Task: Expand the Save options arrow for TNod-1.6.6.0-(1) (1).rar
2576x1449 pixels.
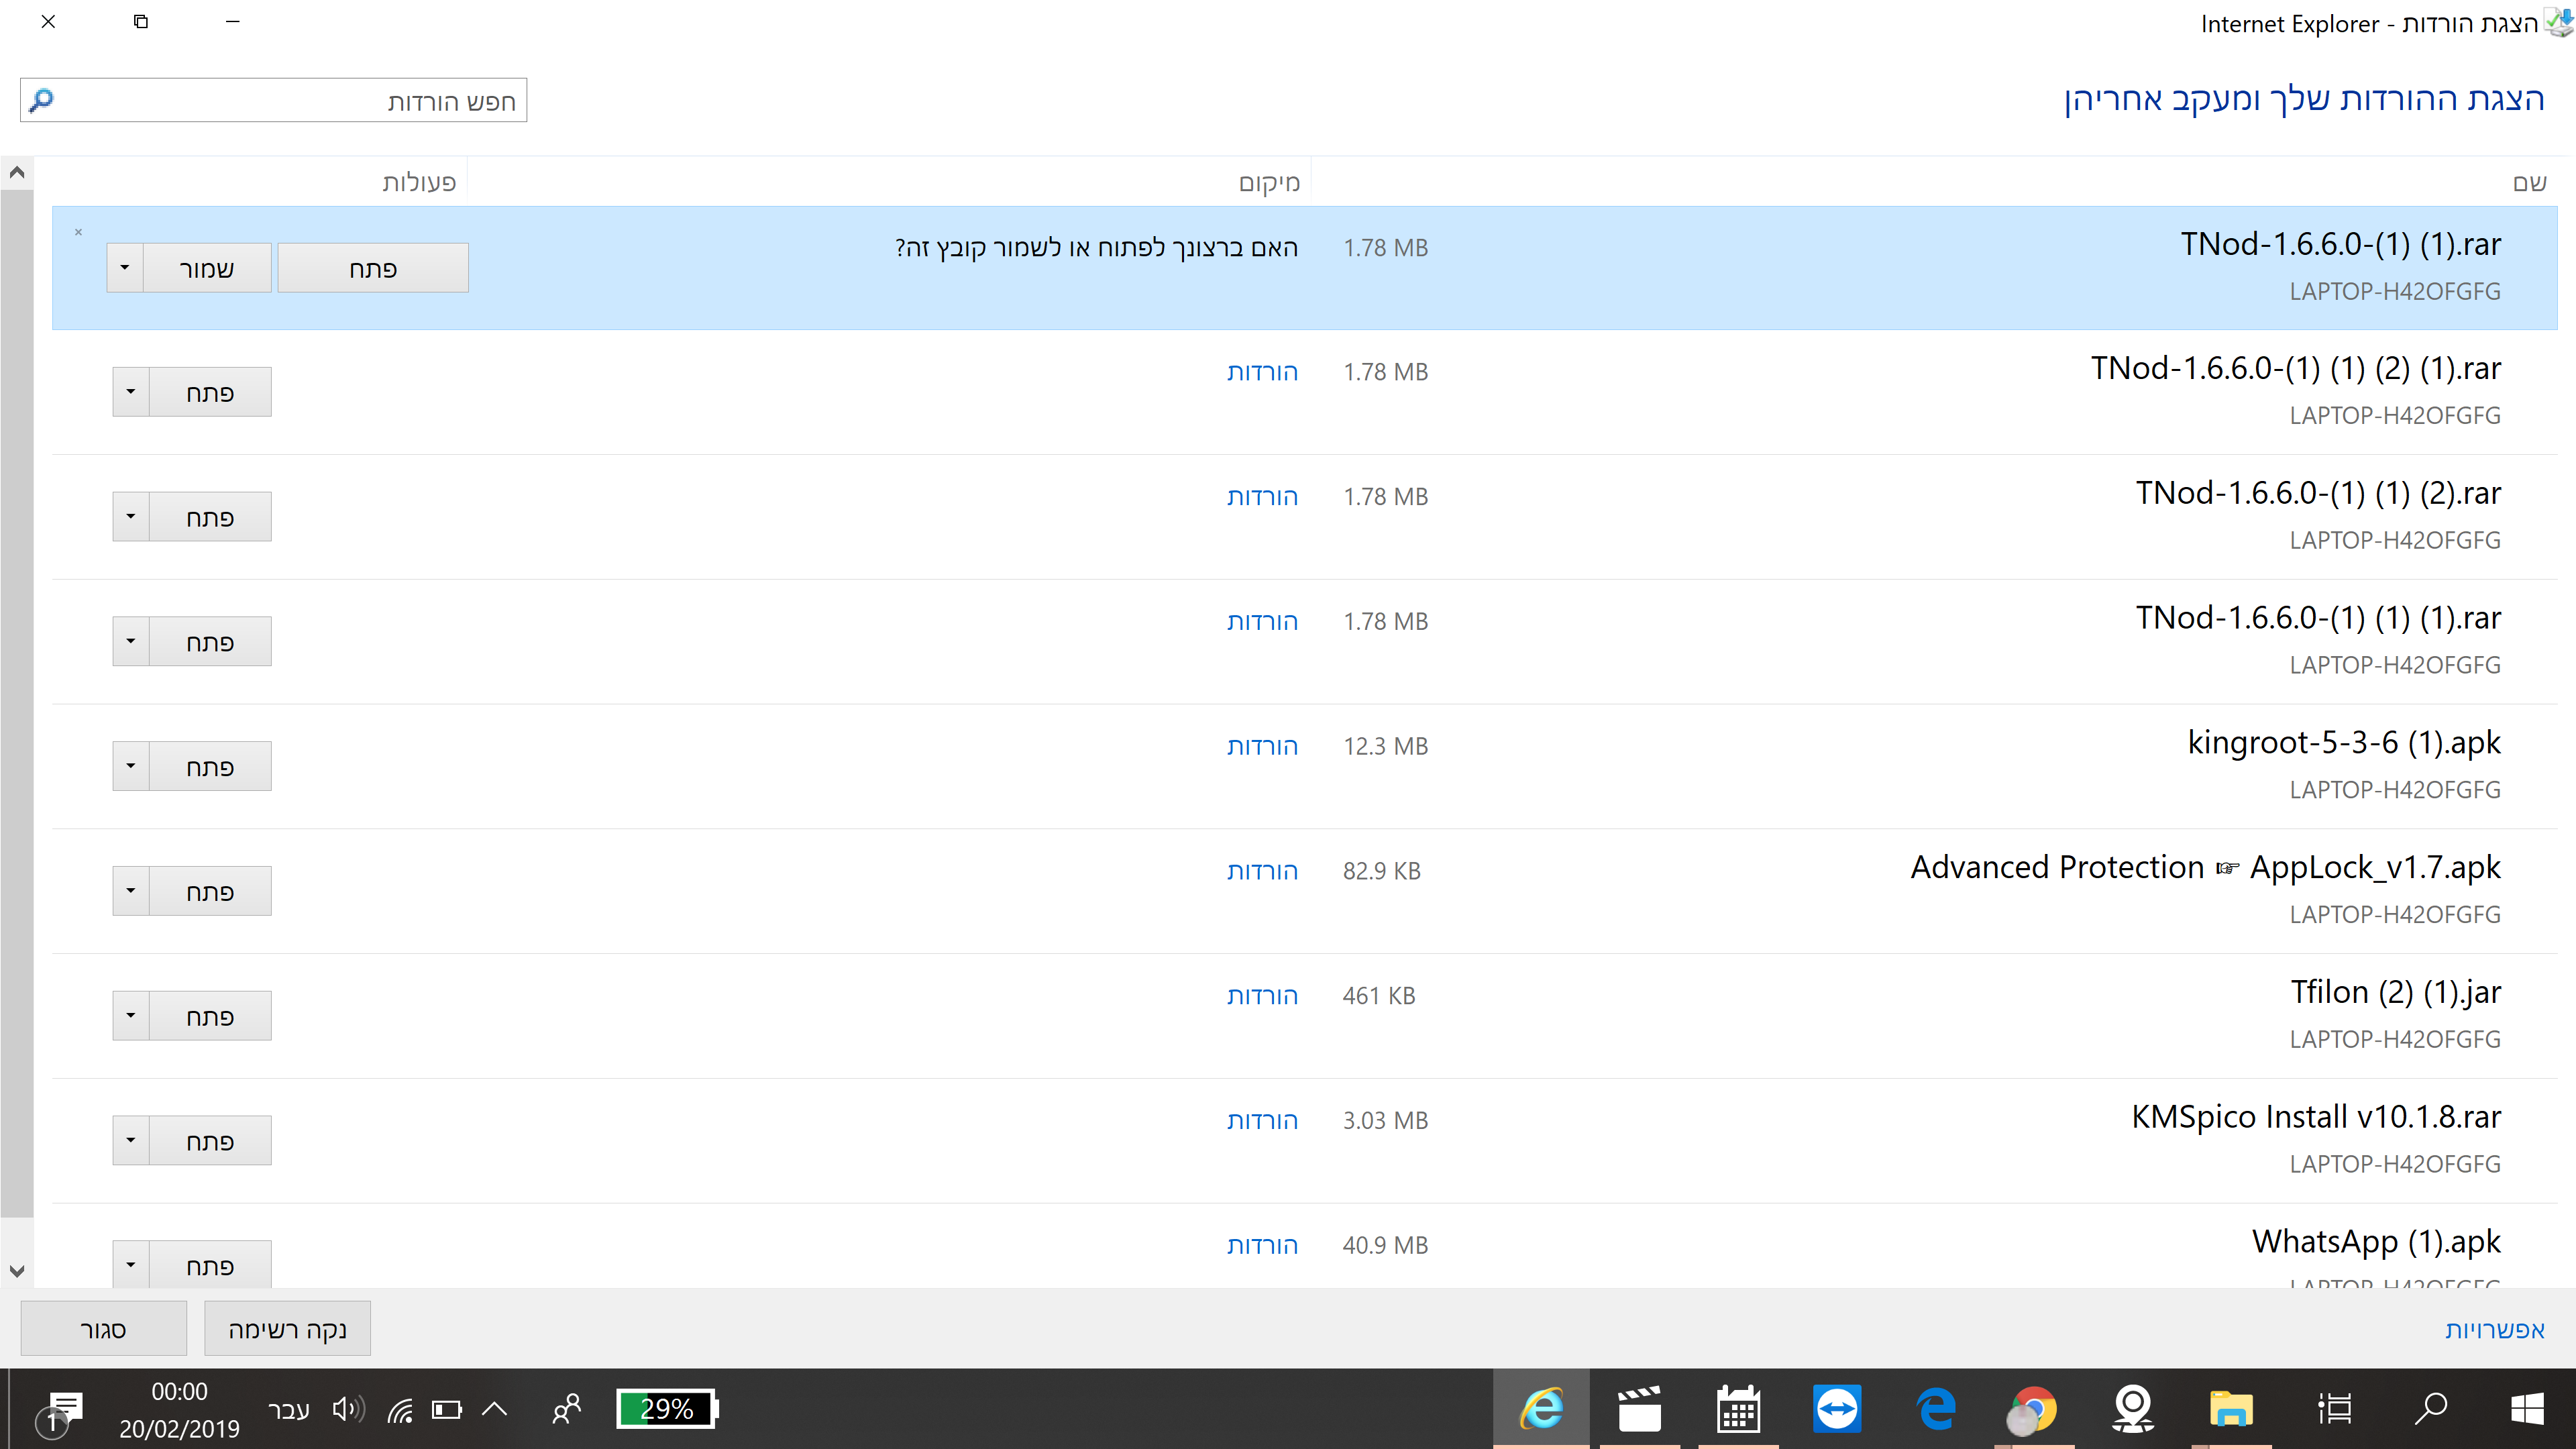Action: pos(125,268)
